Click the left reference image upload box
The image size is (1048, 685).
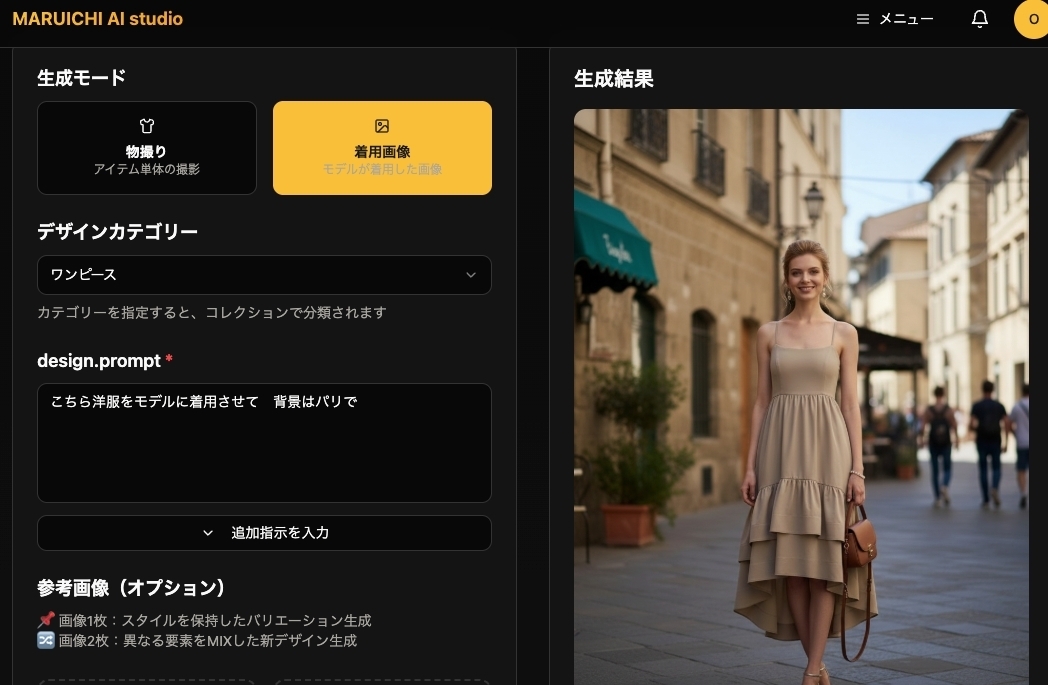pyautogui.click(x=147, y=682)
